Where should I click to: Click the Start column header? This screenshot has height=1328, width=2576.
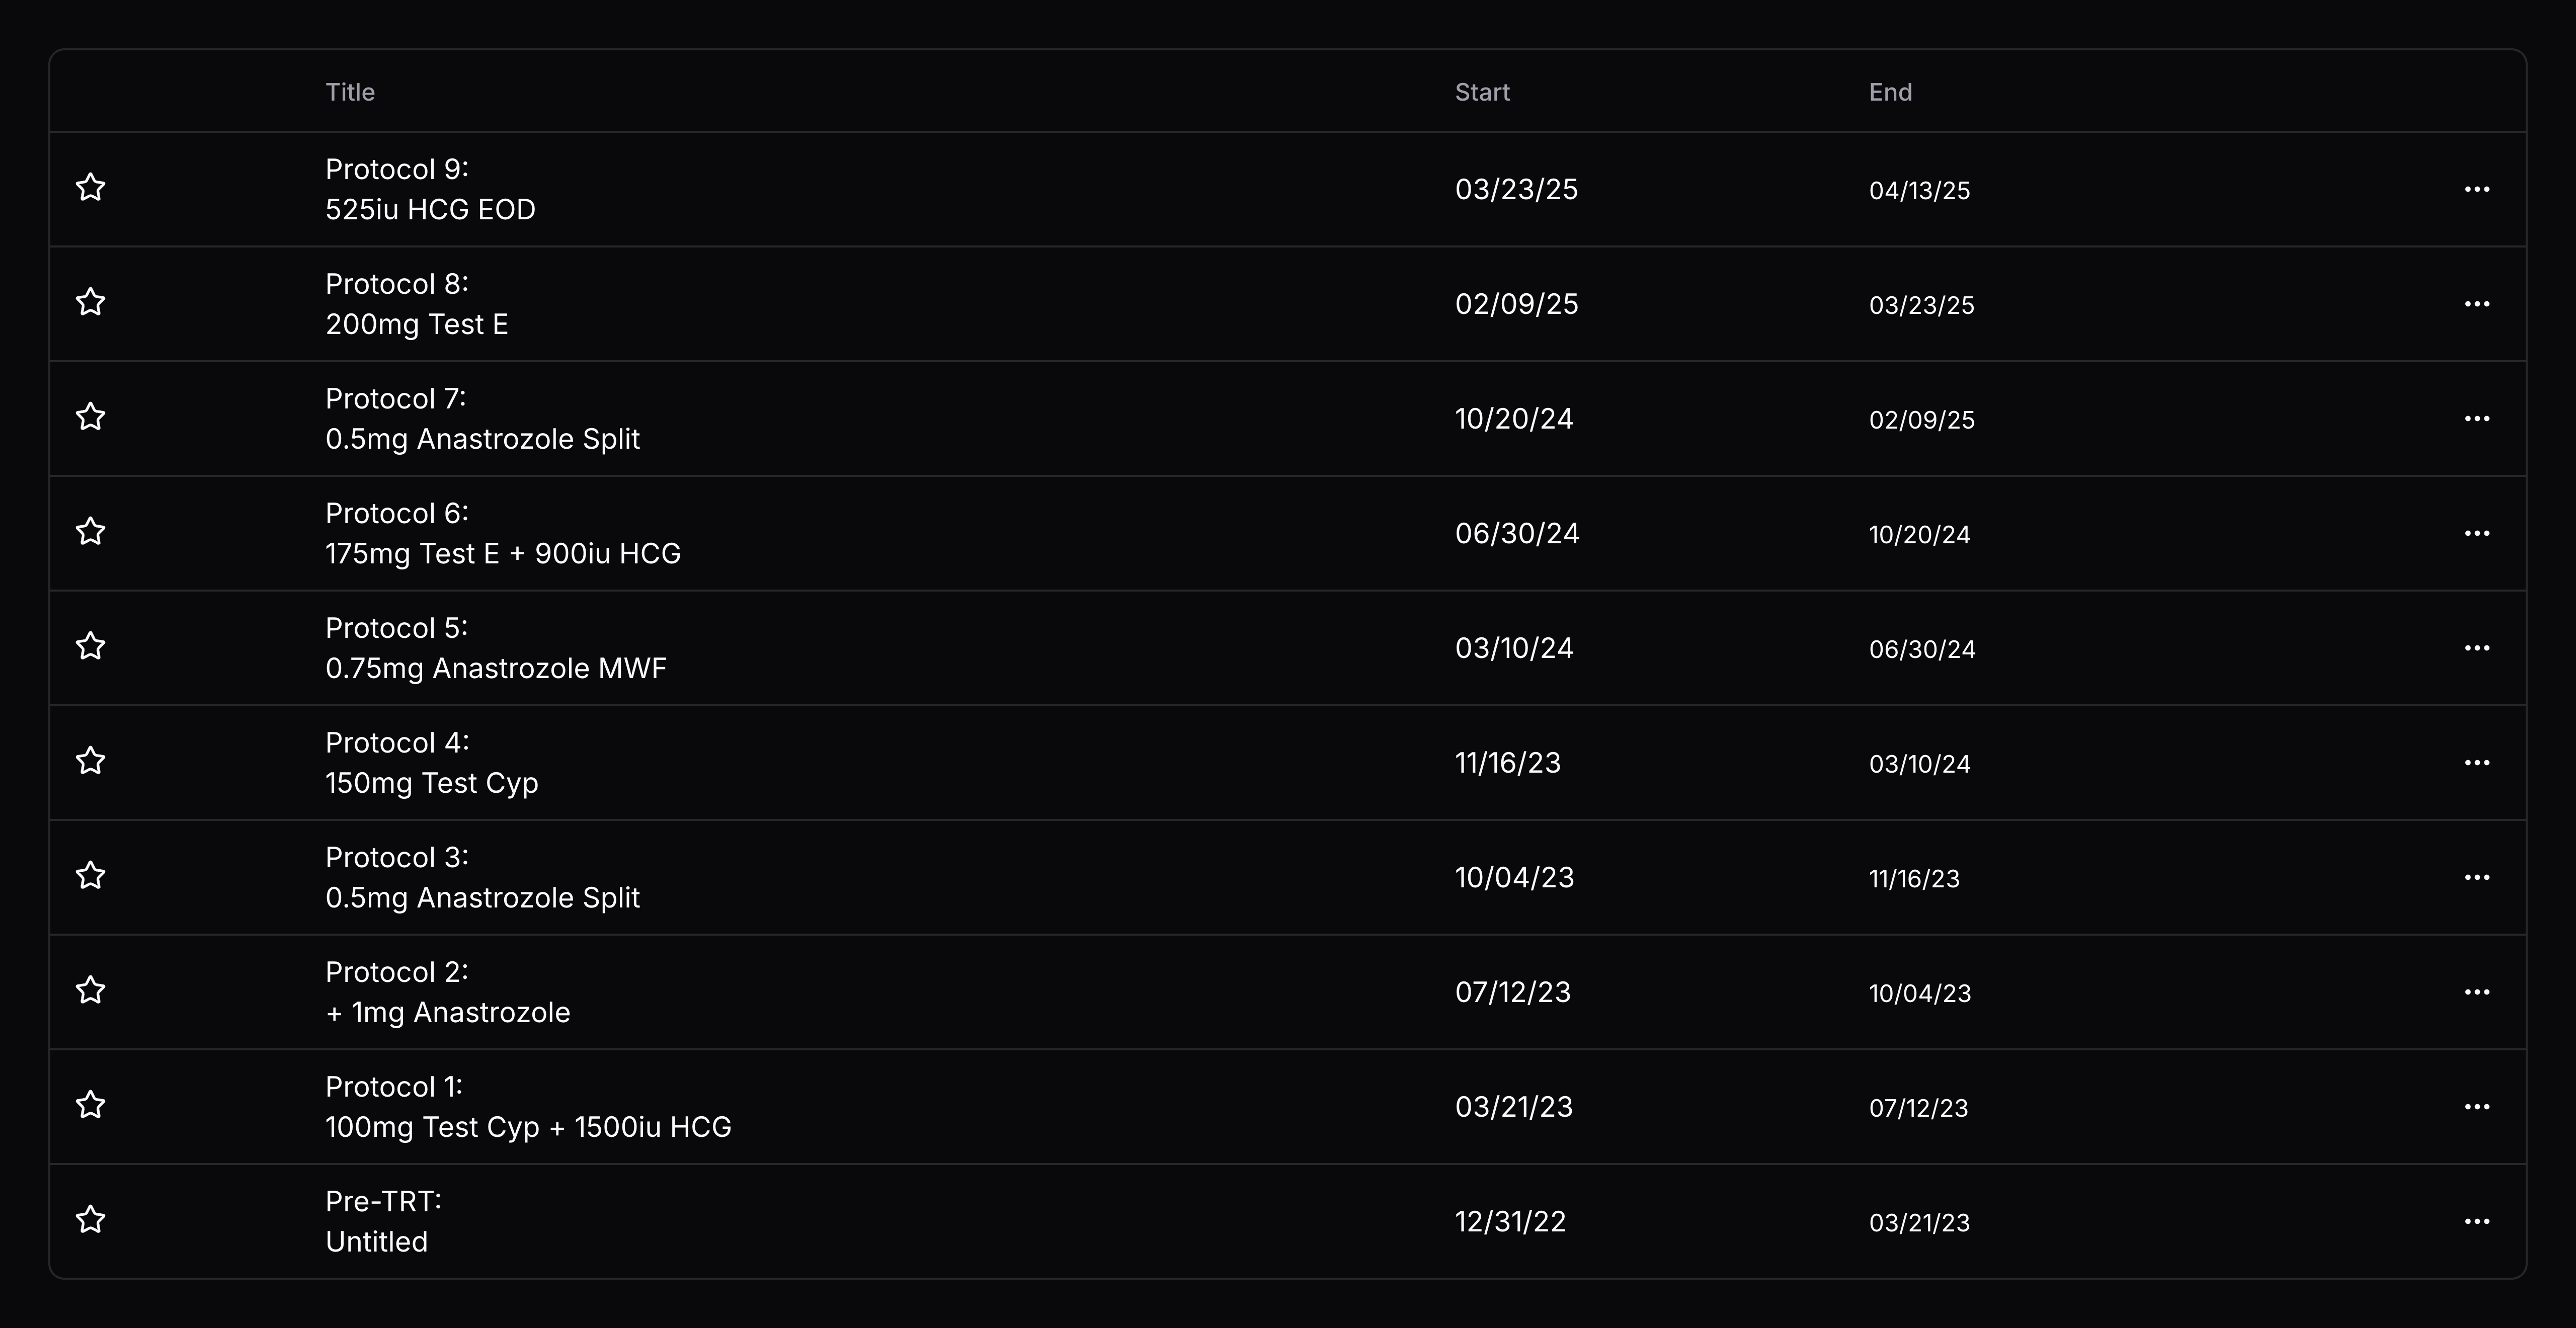[1482, 92]
